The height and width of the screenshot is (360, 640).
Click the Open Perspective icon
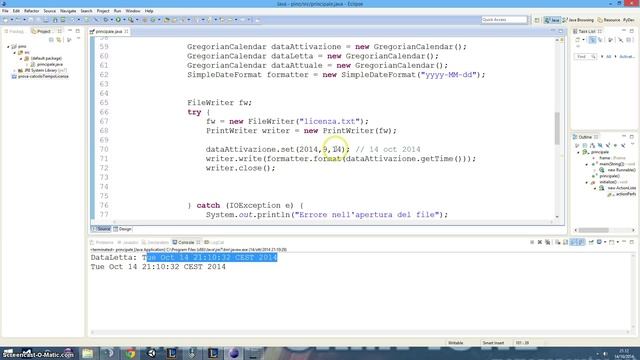537,20
